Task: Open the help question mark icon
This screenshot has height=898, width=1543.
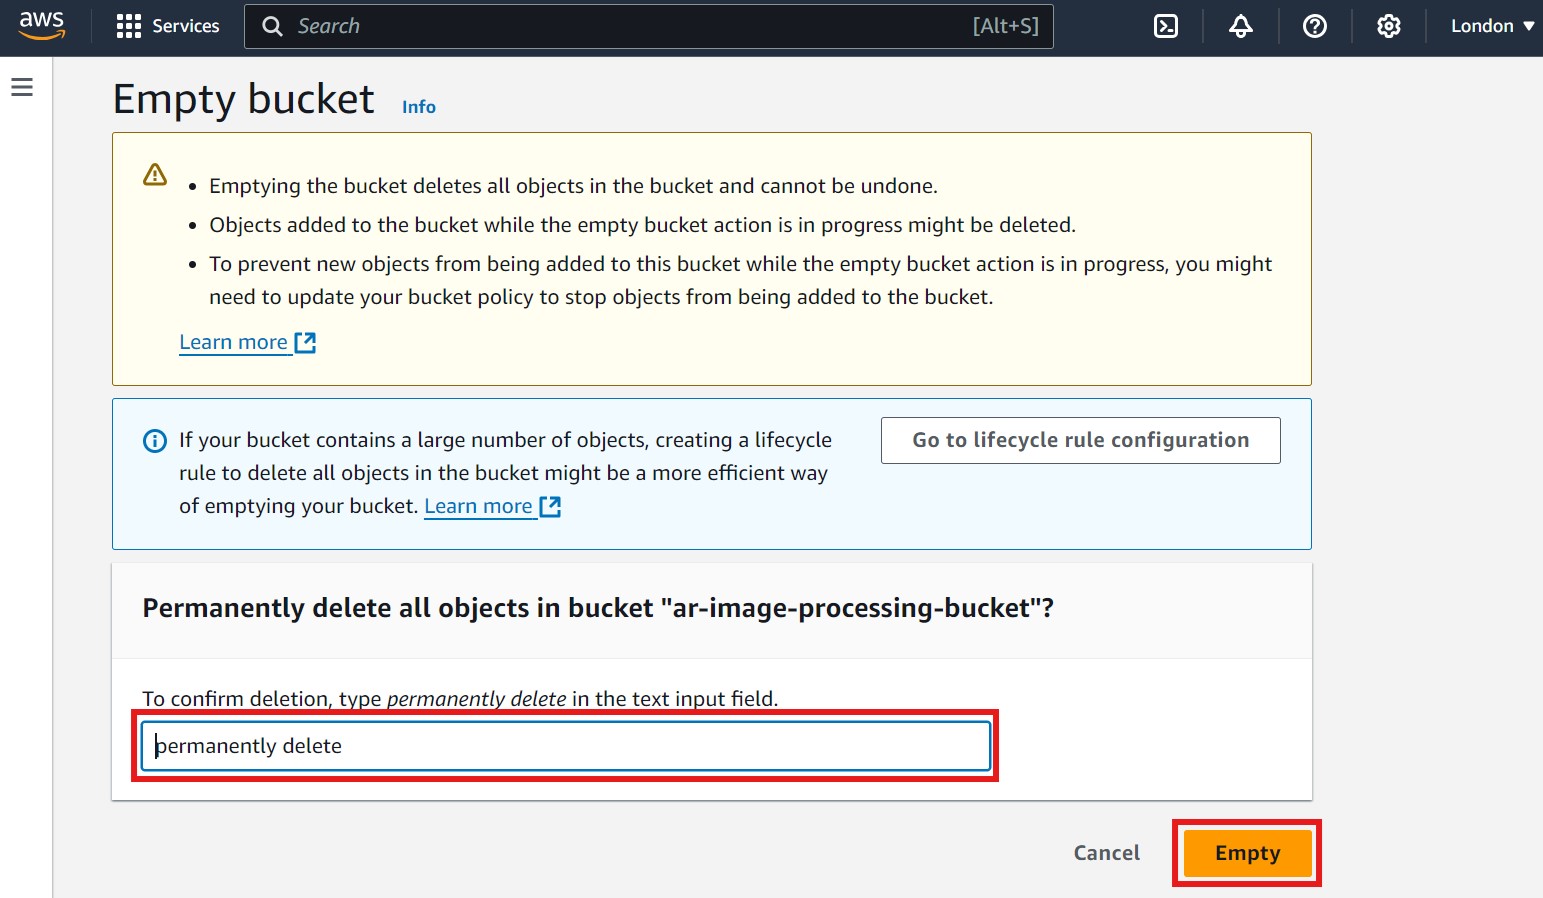Action: pyautogui.click(x=1315, y=27)
